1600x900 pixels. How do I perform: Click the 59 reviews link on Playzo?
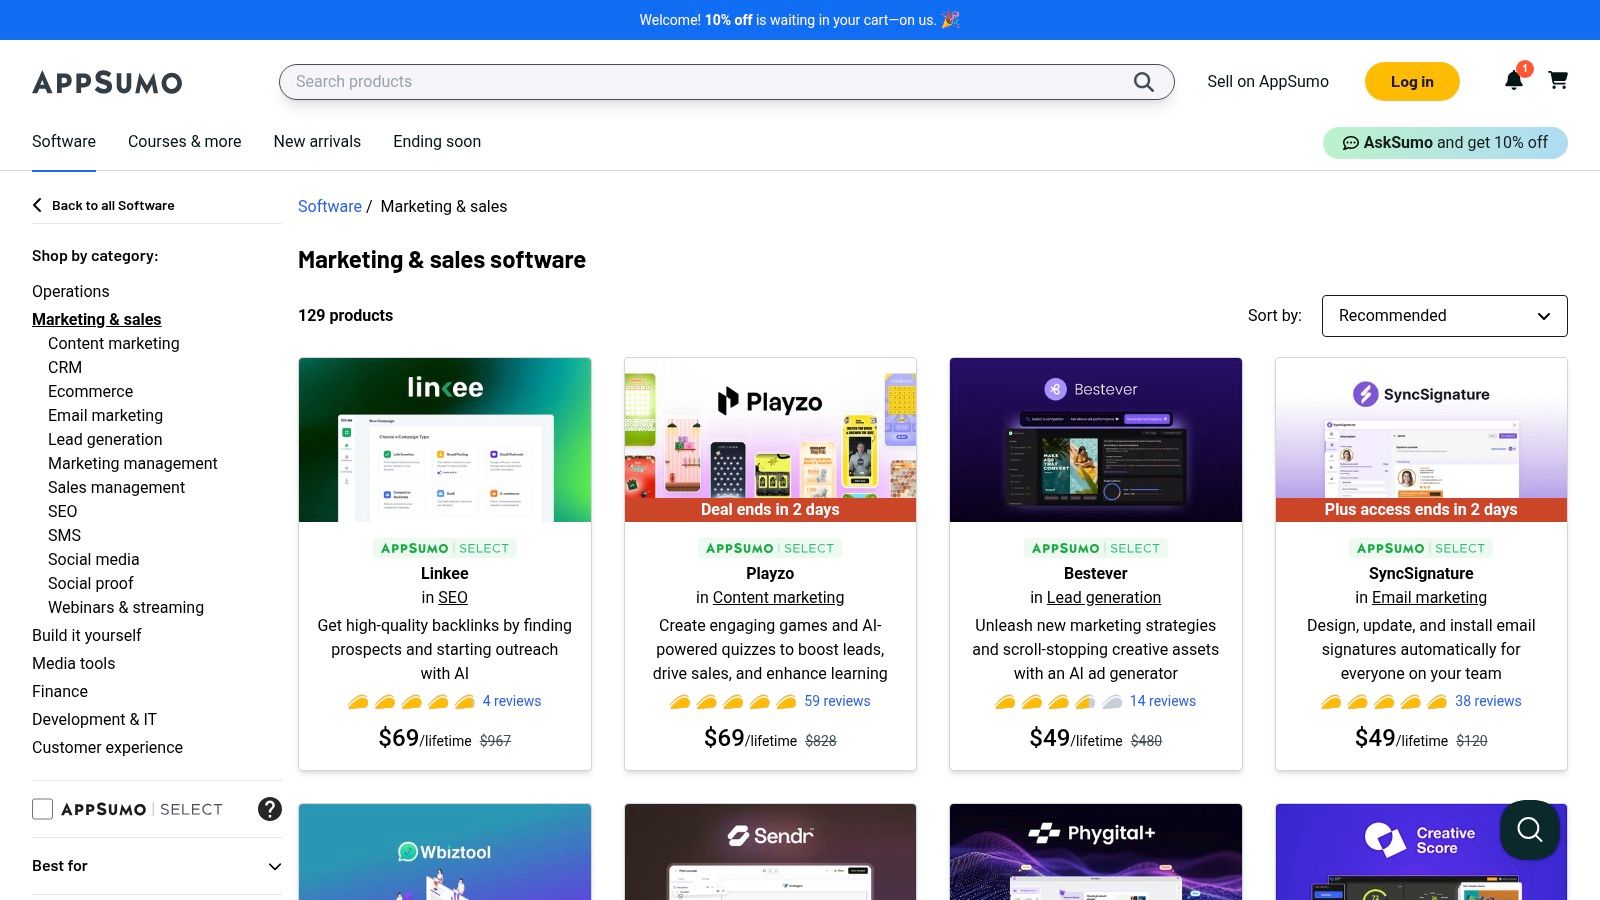[x=838, y=701]
